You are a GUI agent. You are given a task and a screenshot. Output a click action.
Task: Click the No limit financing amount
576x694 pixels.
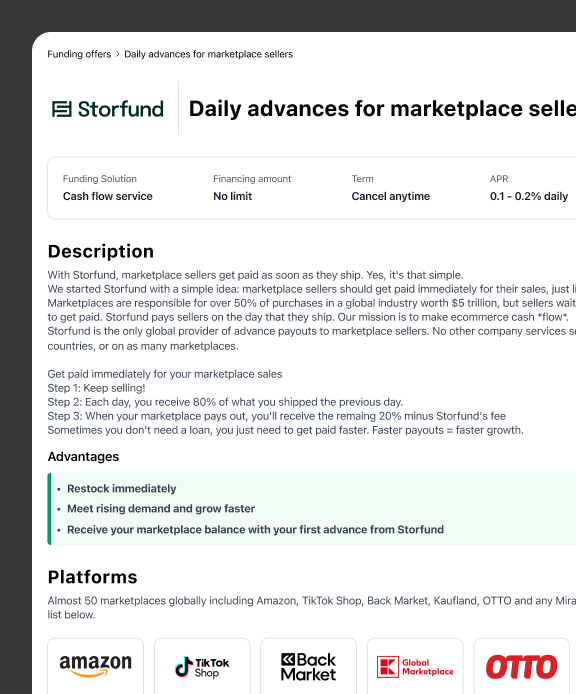pyautogui.click(x=232, y=196)
